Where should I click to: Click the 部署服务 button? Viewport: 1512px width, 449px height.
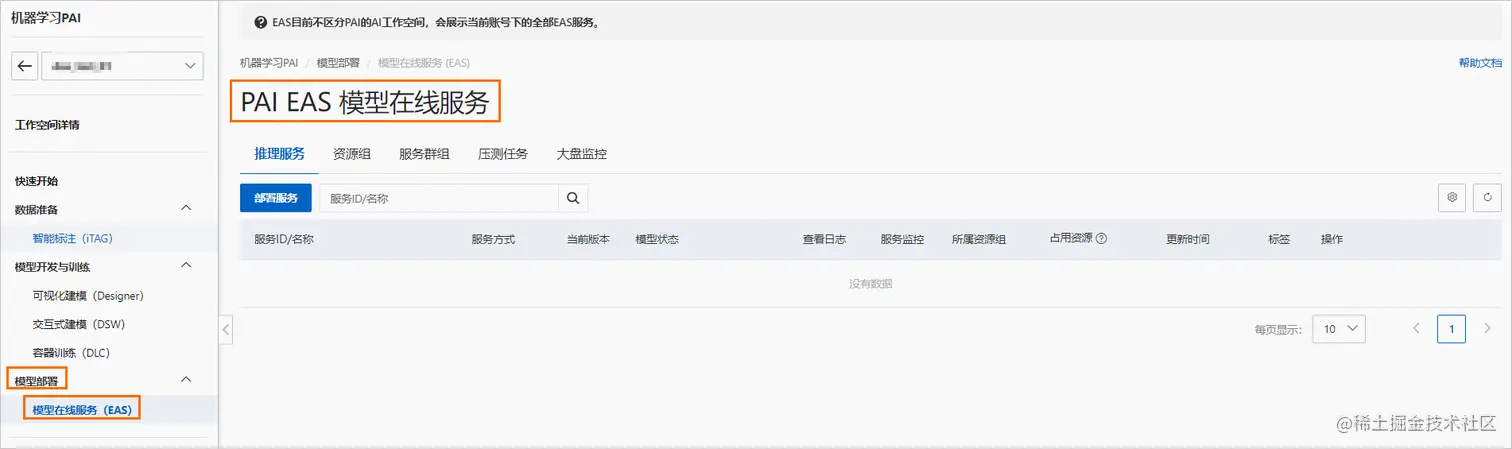click(276, 198)
